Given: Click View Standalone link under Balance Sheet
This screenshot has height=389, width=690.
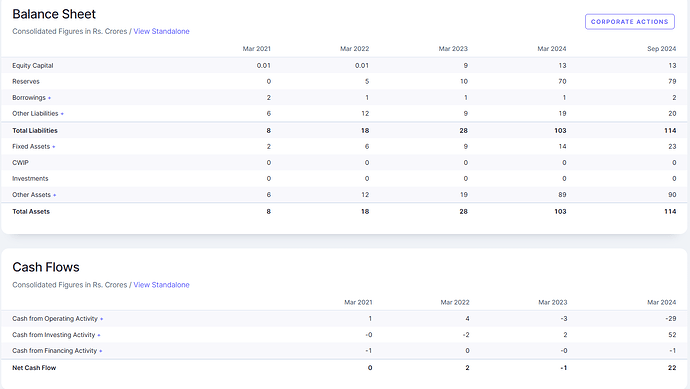Looking at the screenshot, I should (x=161, y=31).
